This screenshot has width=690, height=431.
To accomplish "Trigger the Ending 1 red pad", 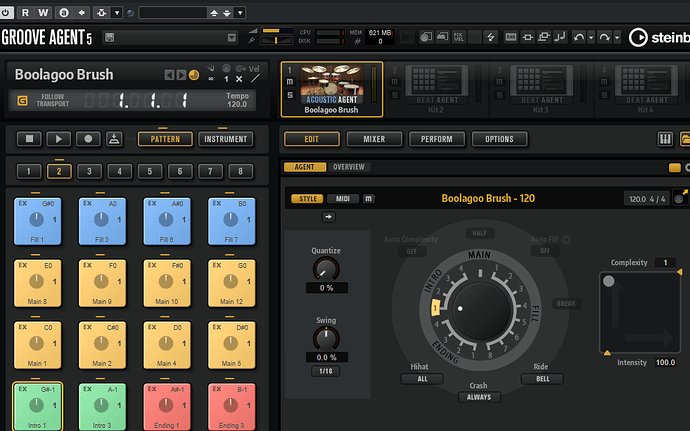I will coord(166,407).
